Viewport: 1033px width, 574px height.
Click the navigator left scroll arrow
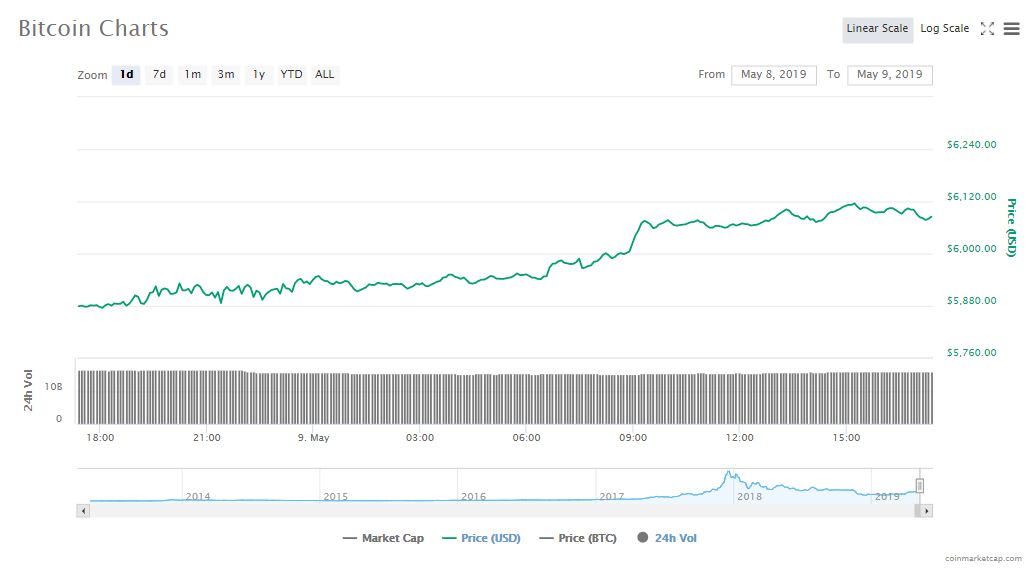tap(83, 511)
